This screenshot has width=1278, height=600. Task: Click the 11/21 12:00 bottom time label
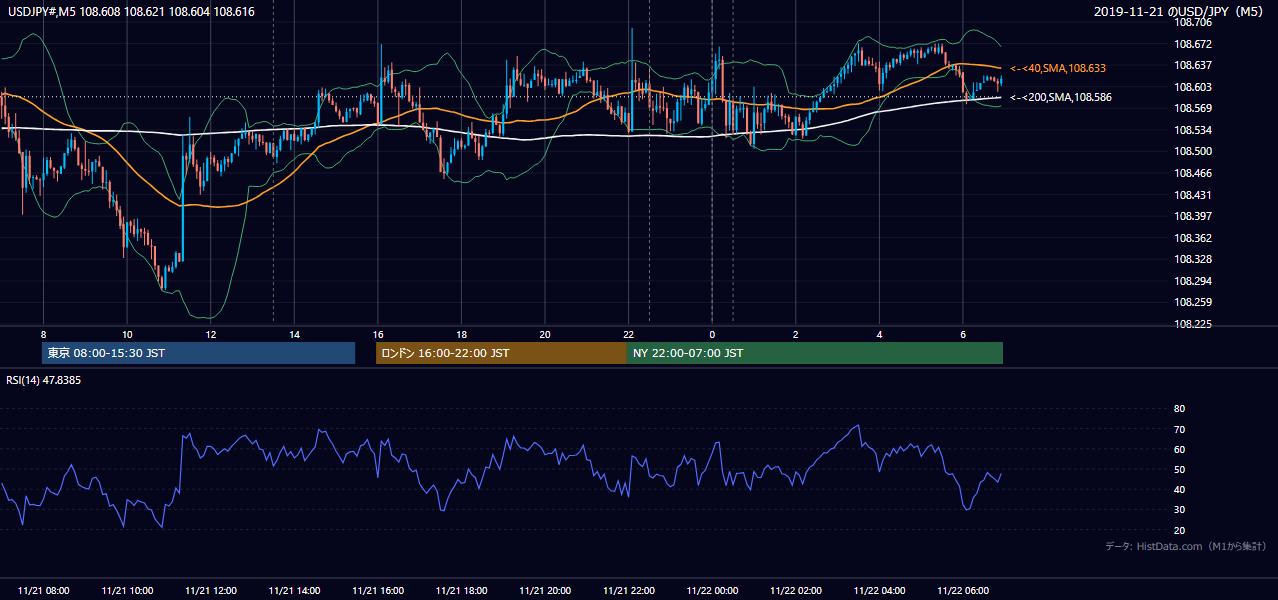pyautogui.click(x=211, y=591)
